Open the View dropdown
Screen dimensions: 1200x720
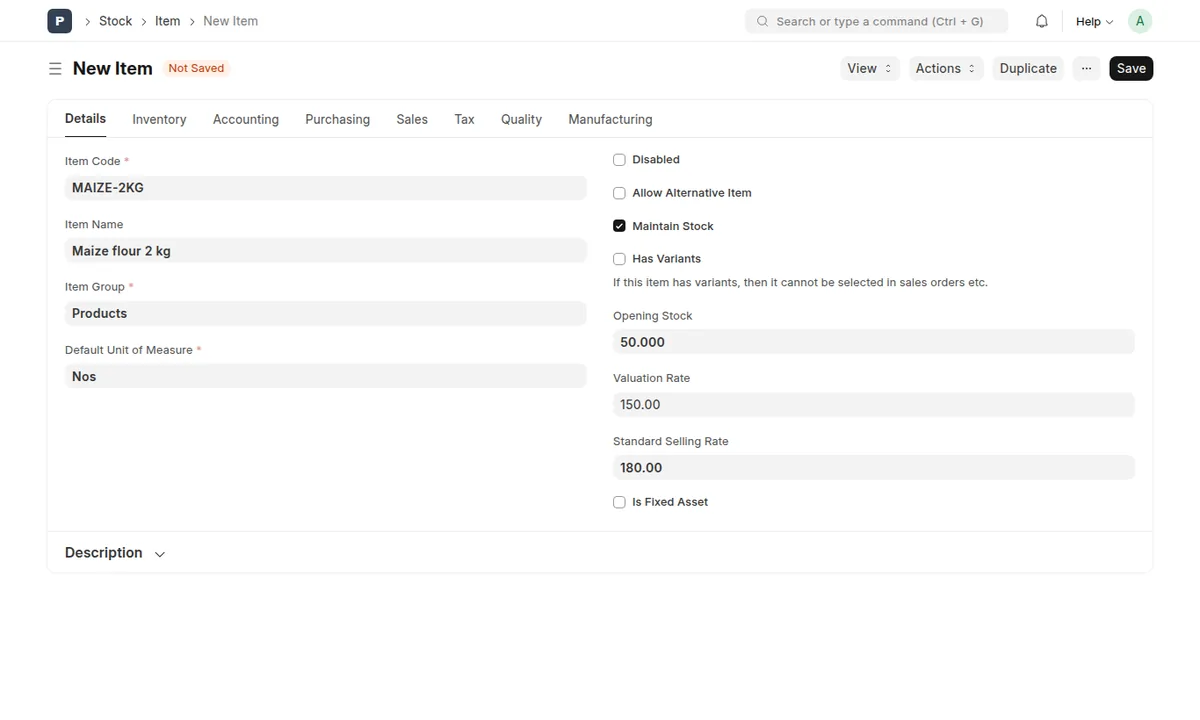point(870,68)
